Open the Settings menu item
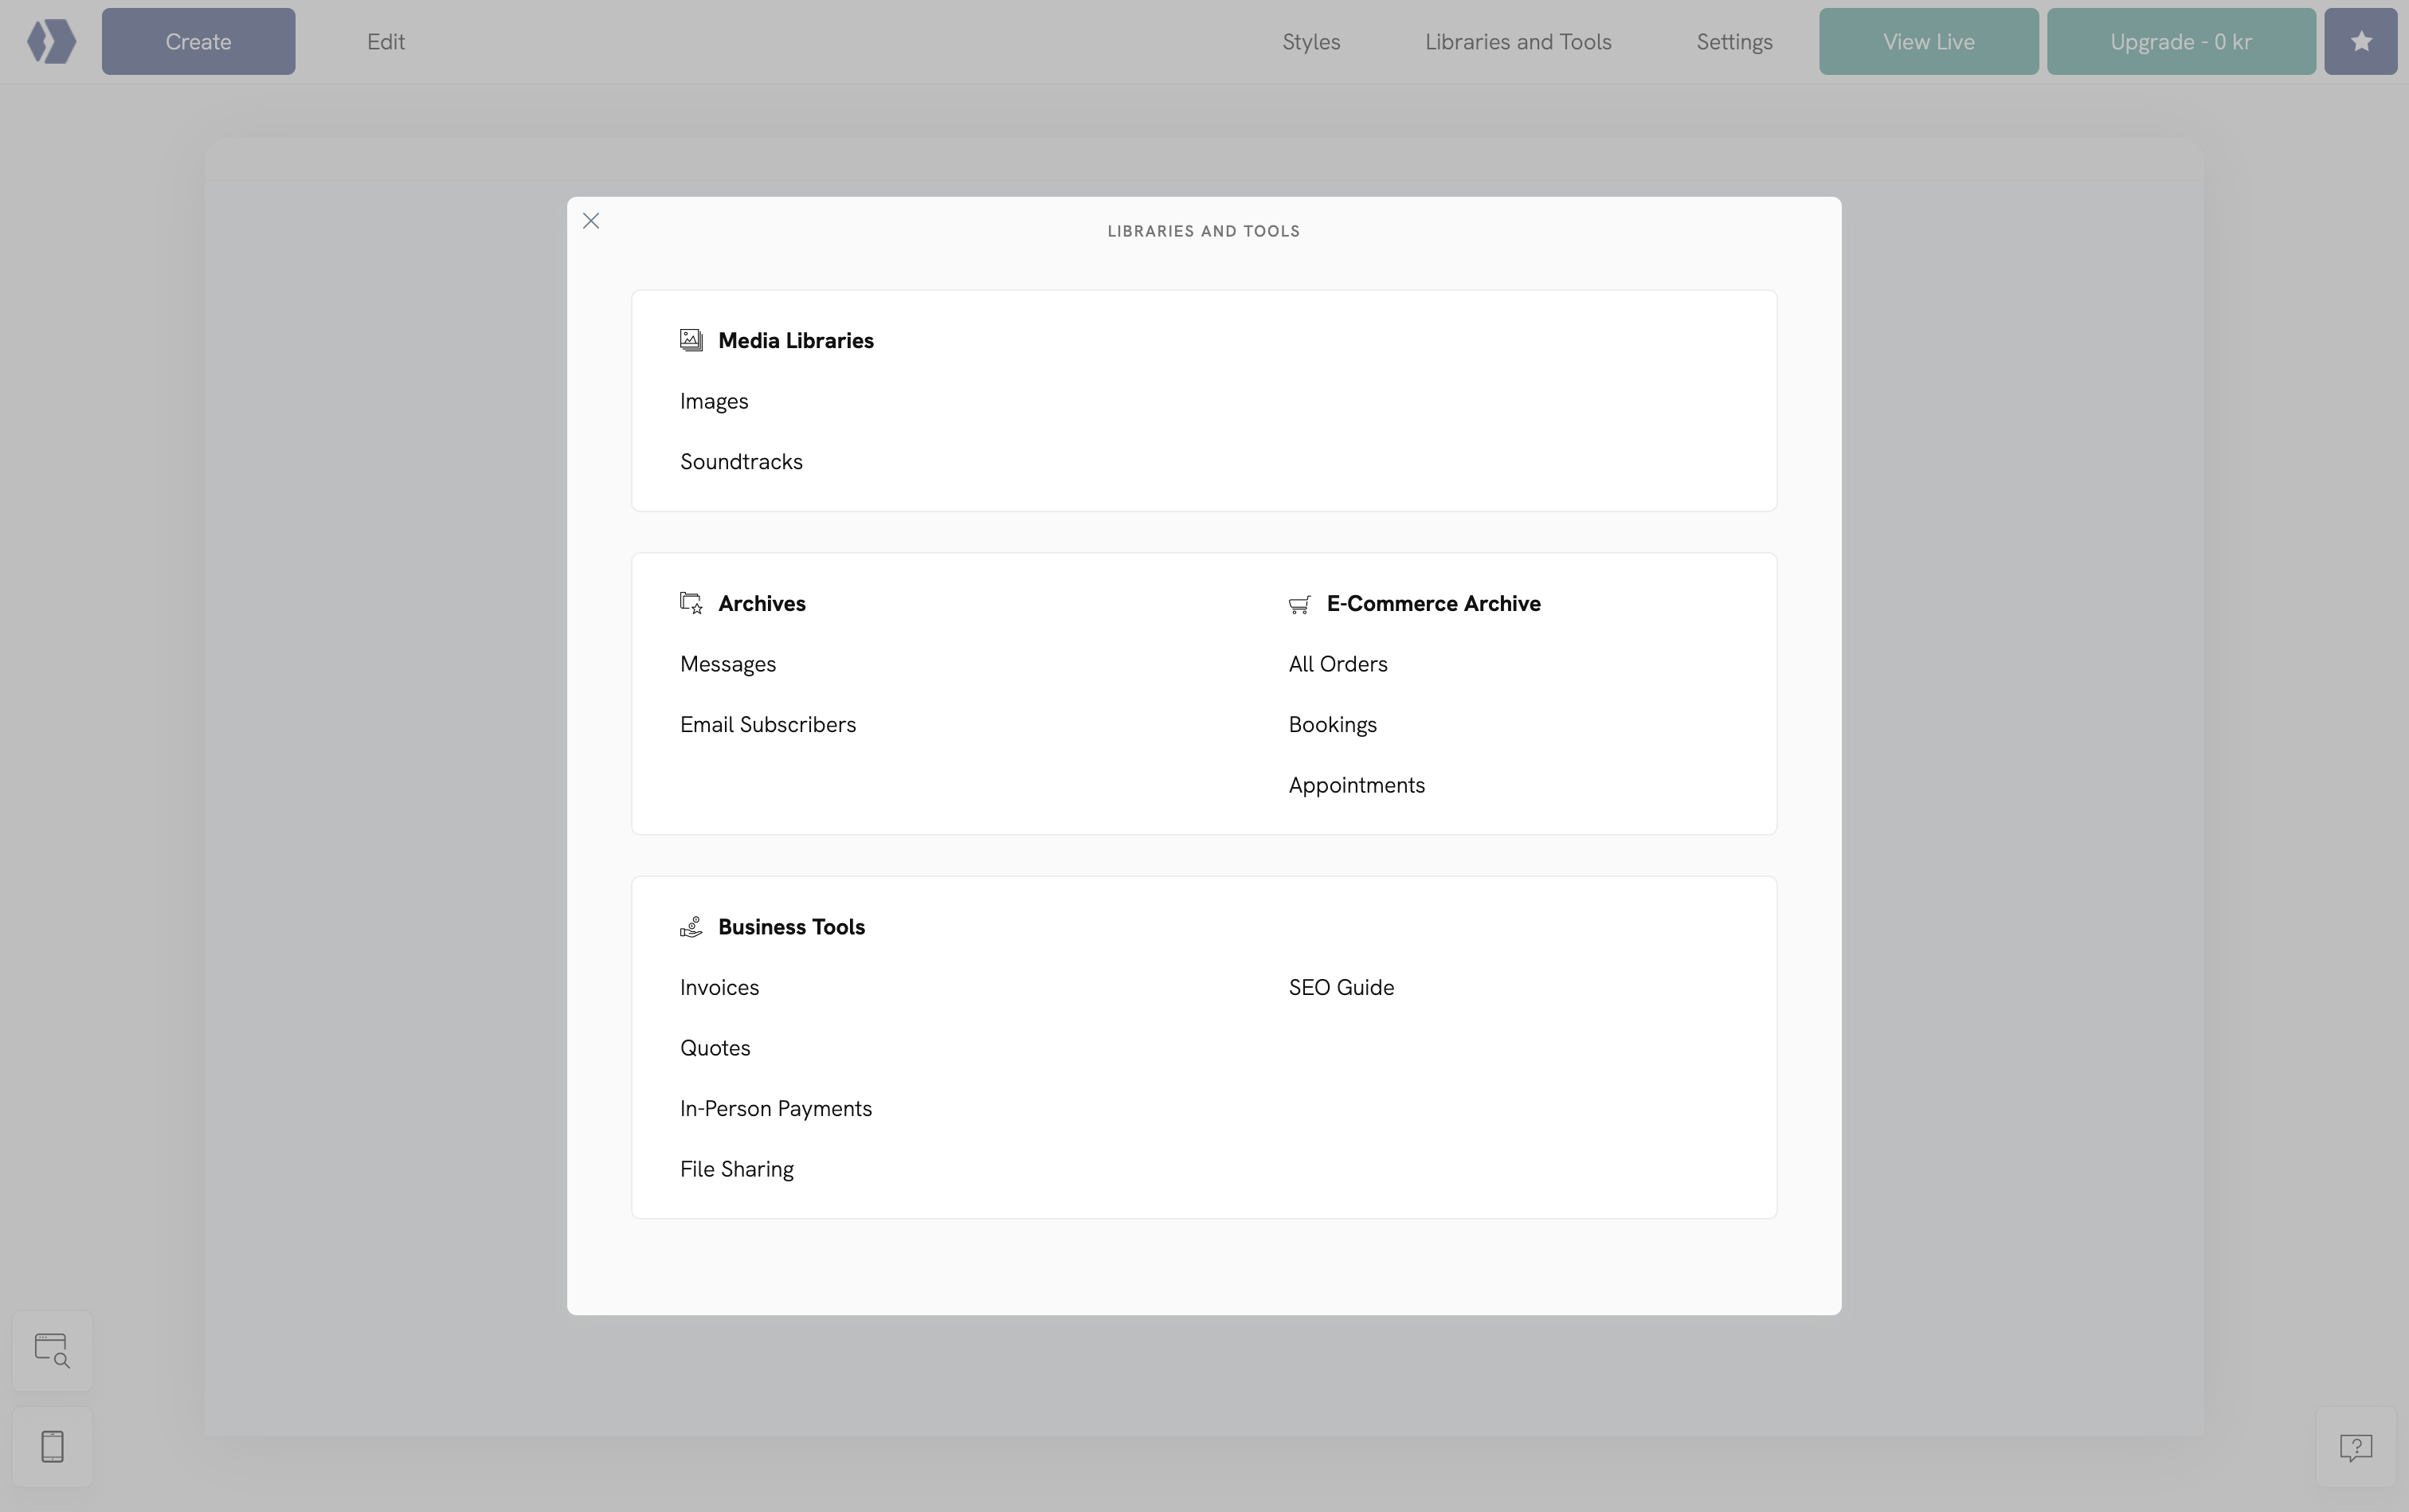This screenshot has width=2409, height=1512. coord(1734,42)
